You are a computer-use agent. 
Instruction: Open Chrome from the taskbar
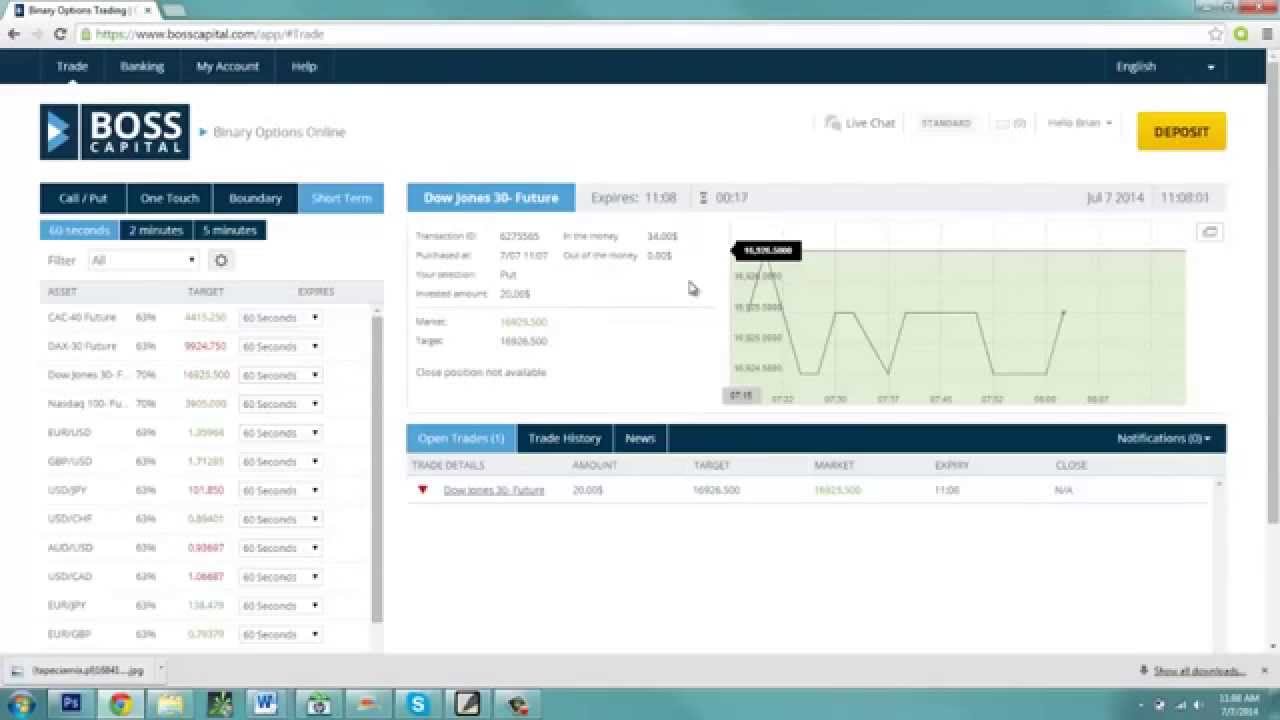[x=121, y=704]
